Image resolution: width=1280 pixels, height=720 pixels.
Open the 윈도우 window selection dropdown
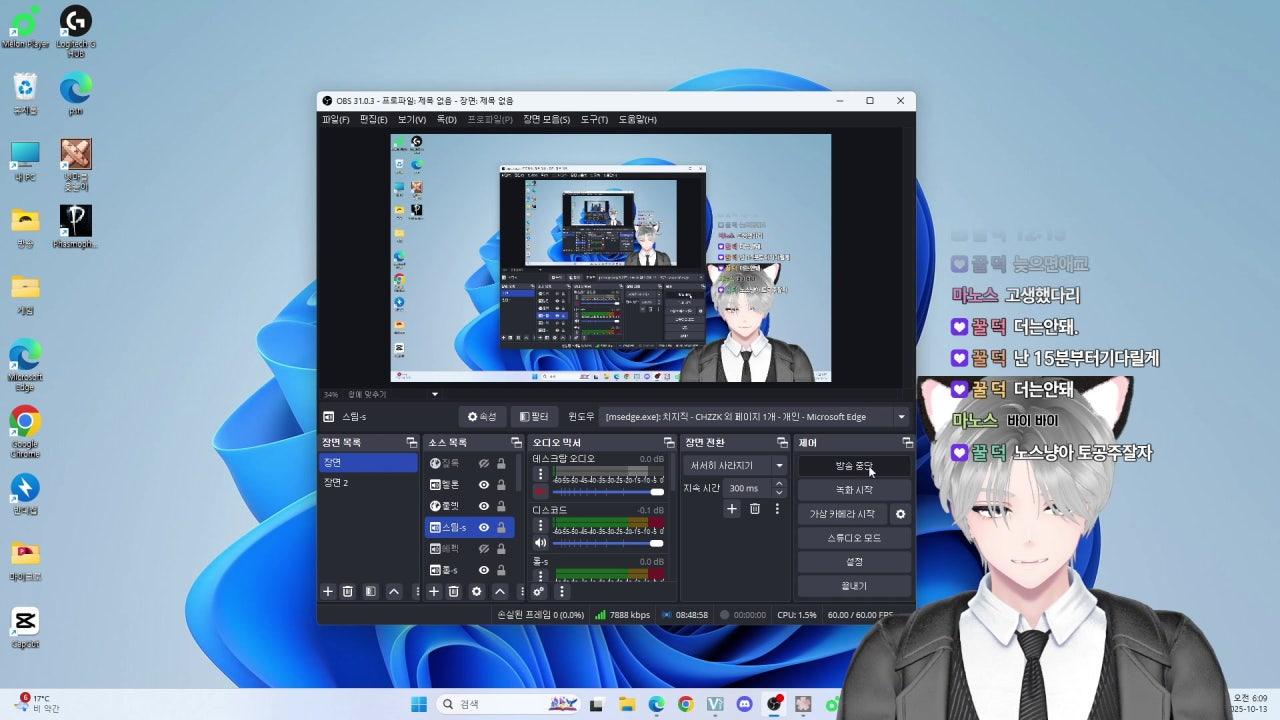click(x=901, y=417)
